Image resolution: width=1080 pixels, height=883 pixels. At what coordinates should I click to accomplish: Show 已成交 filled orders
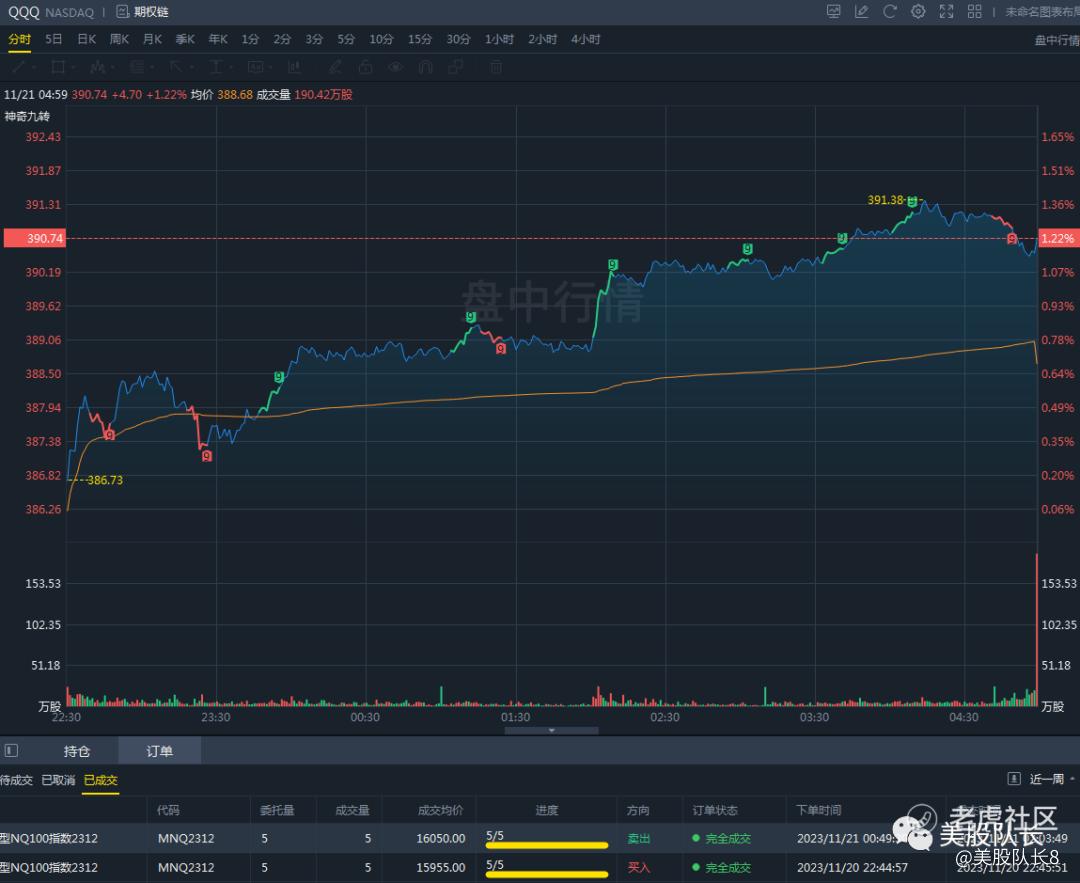coord(101,780)
